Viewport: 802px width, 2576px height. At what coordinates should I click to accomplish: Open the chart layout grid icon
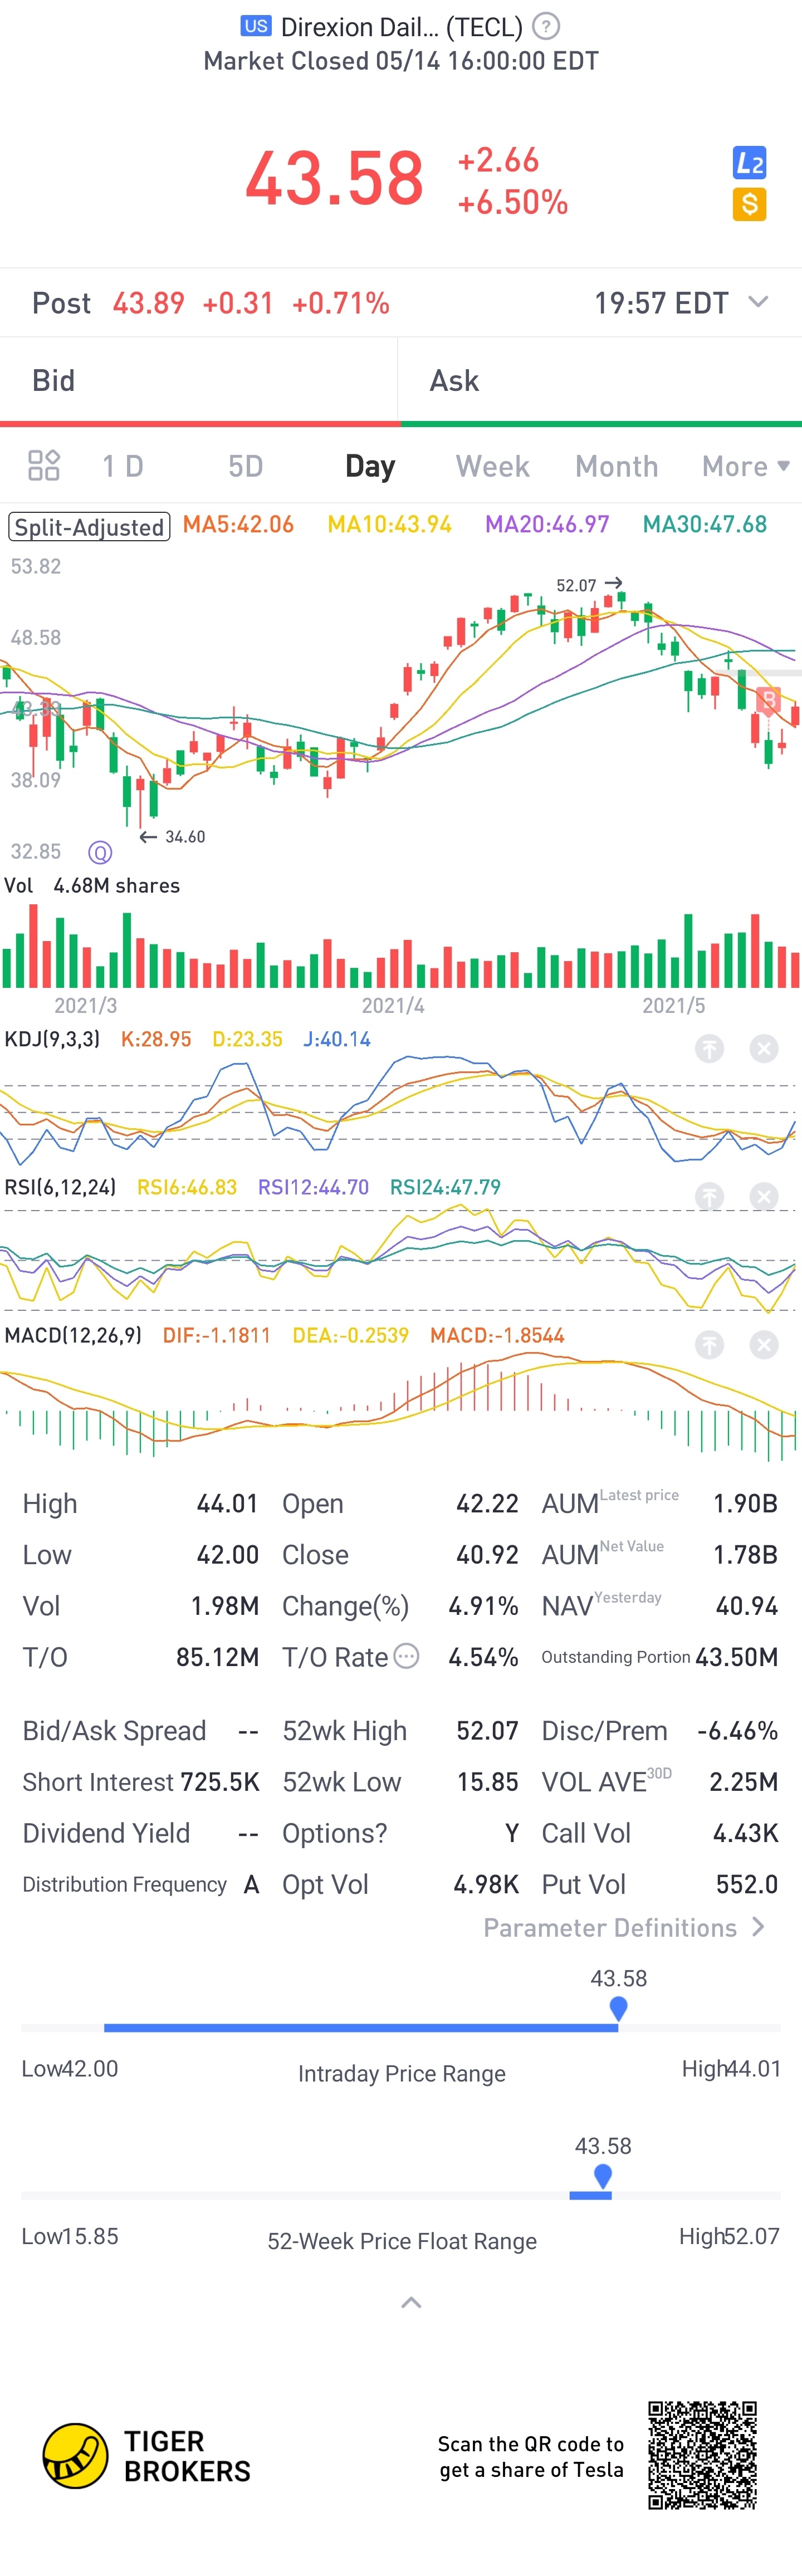[x=44, y=466]
